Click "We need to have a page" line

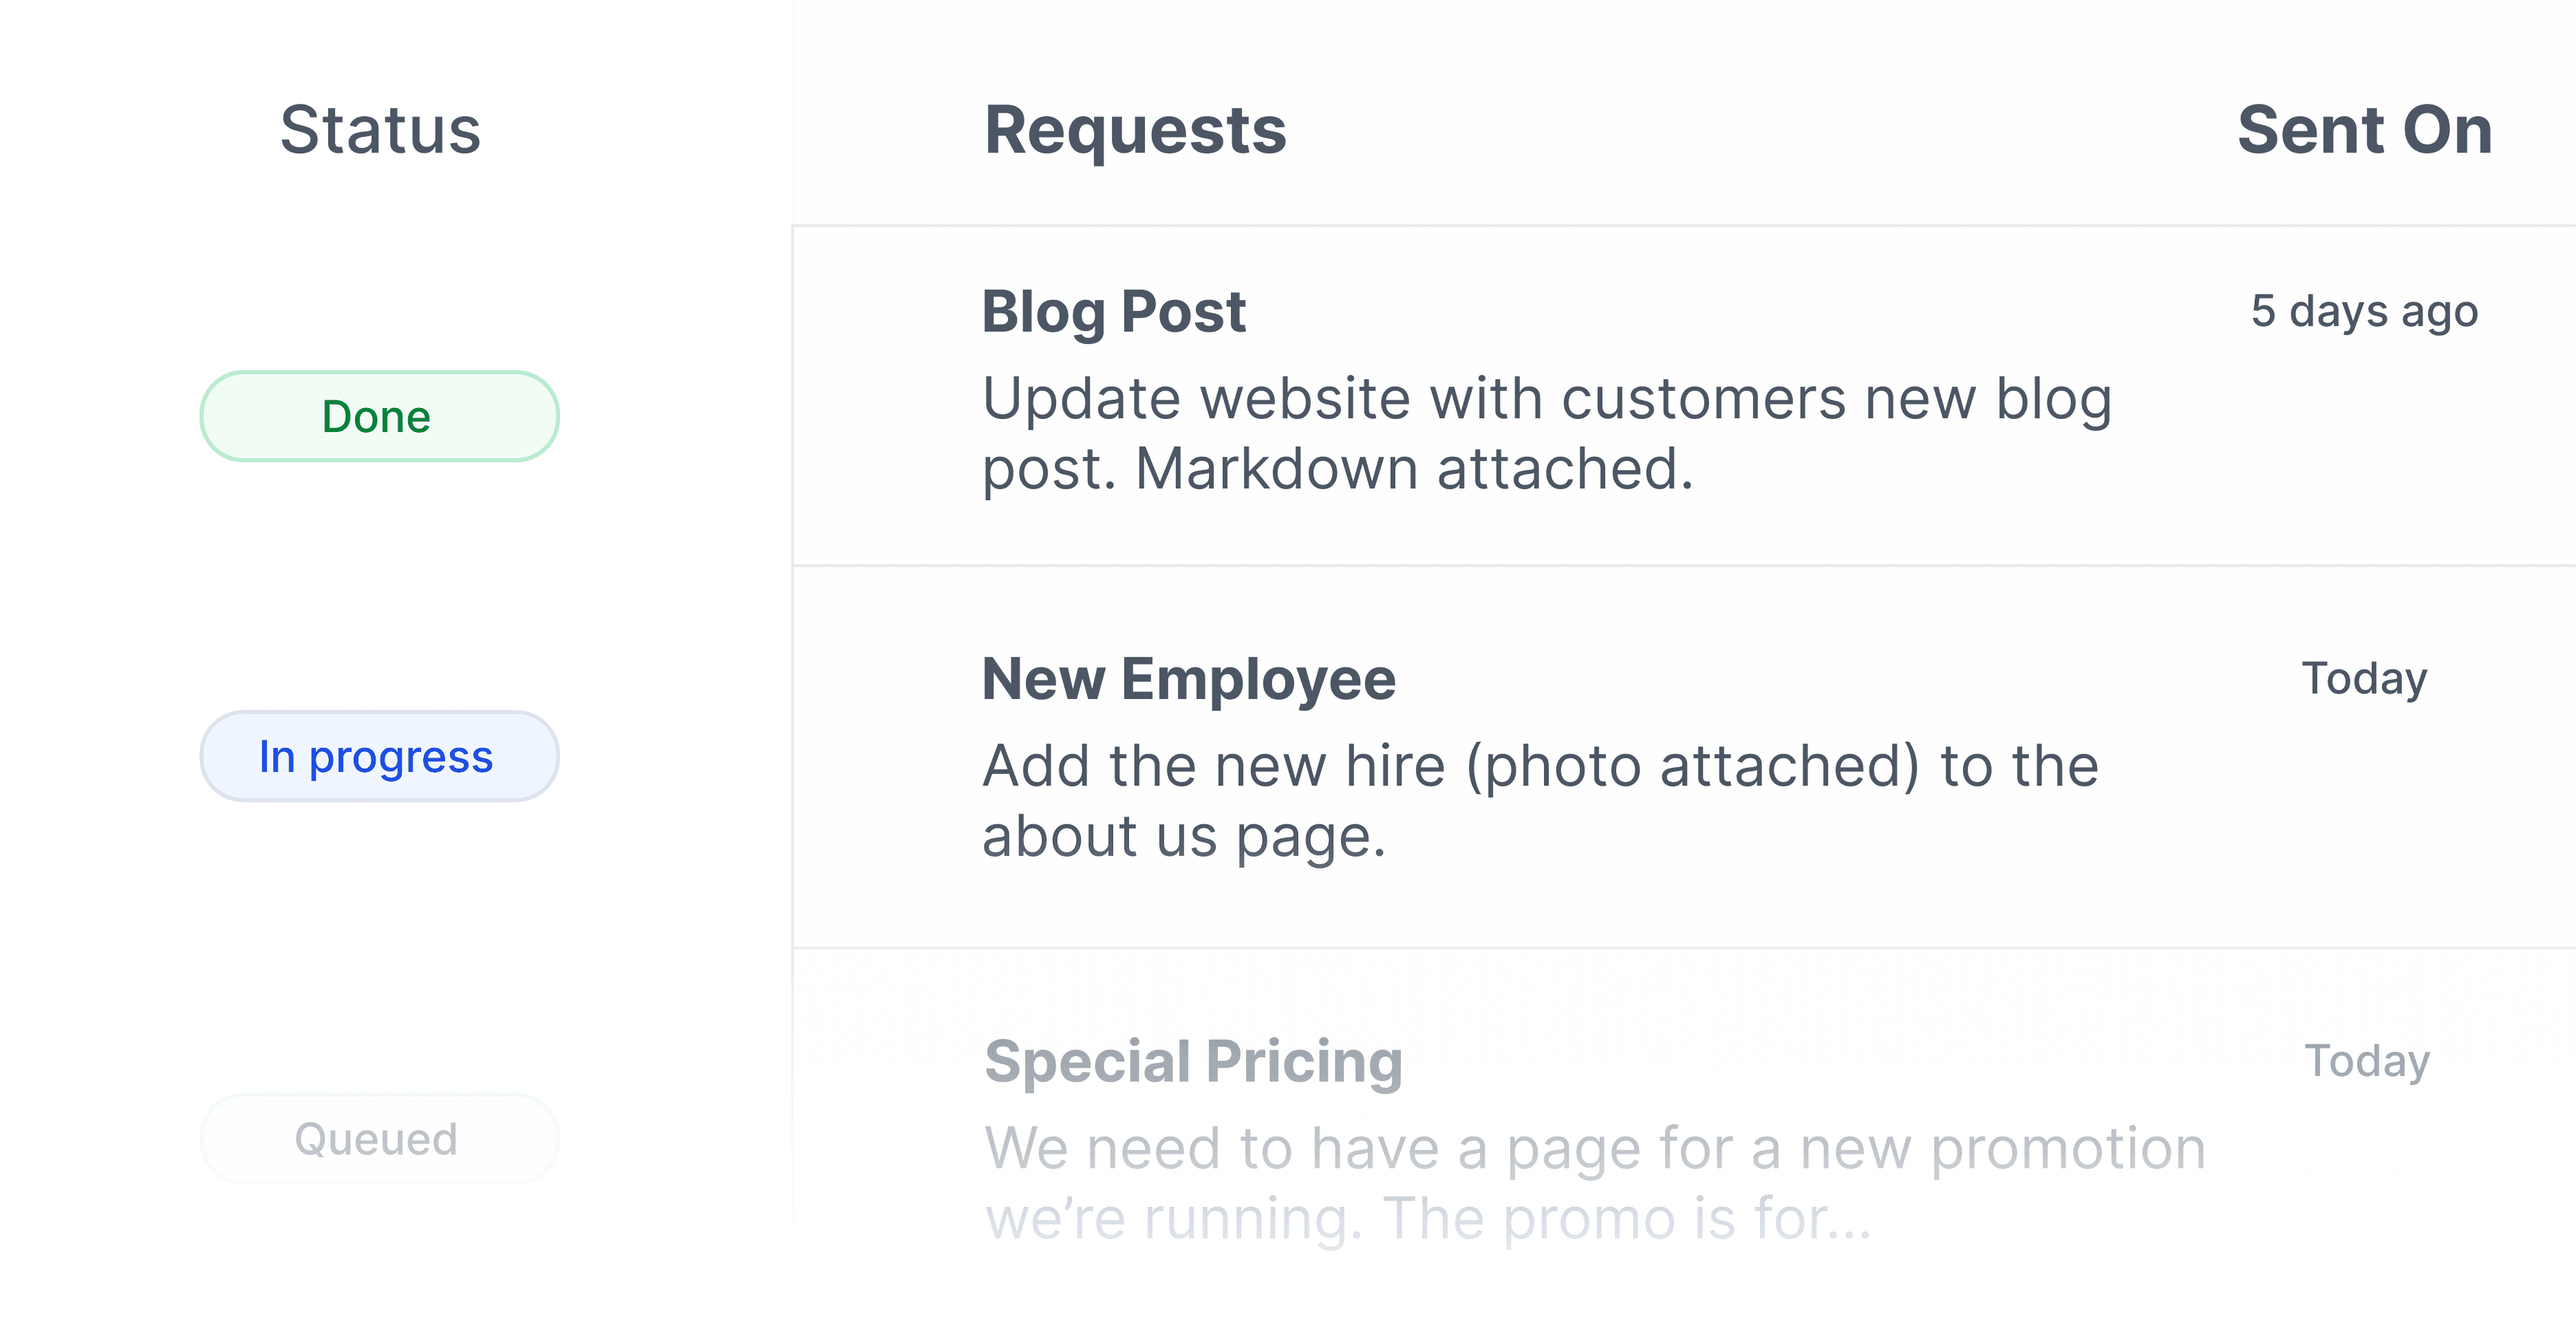click(1594, 1148)
